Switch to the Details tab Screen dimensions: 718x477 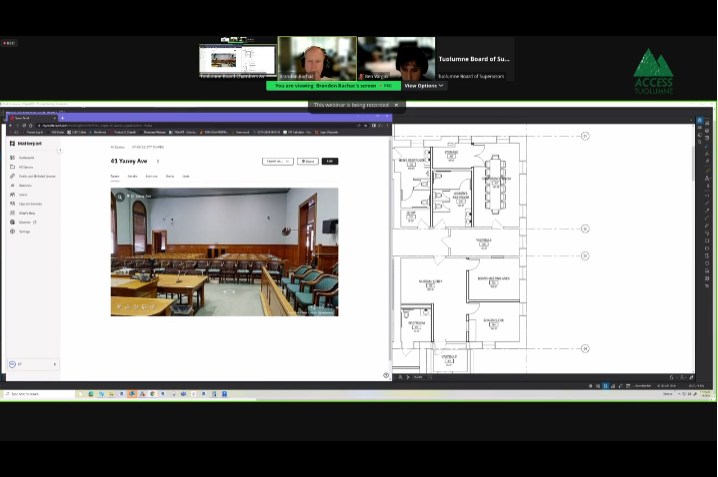132,176
